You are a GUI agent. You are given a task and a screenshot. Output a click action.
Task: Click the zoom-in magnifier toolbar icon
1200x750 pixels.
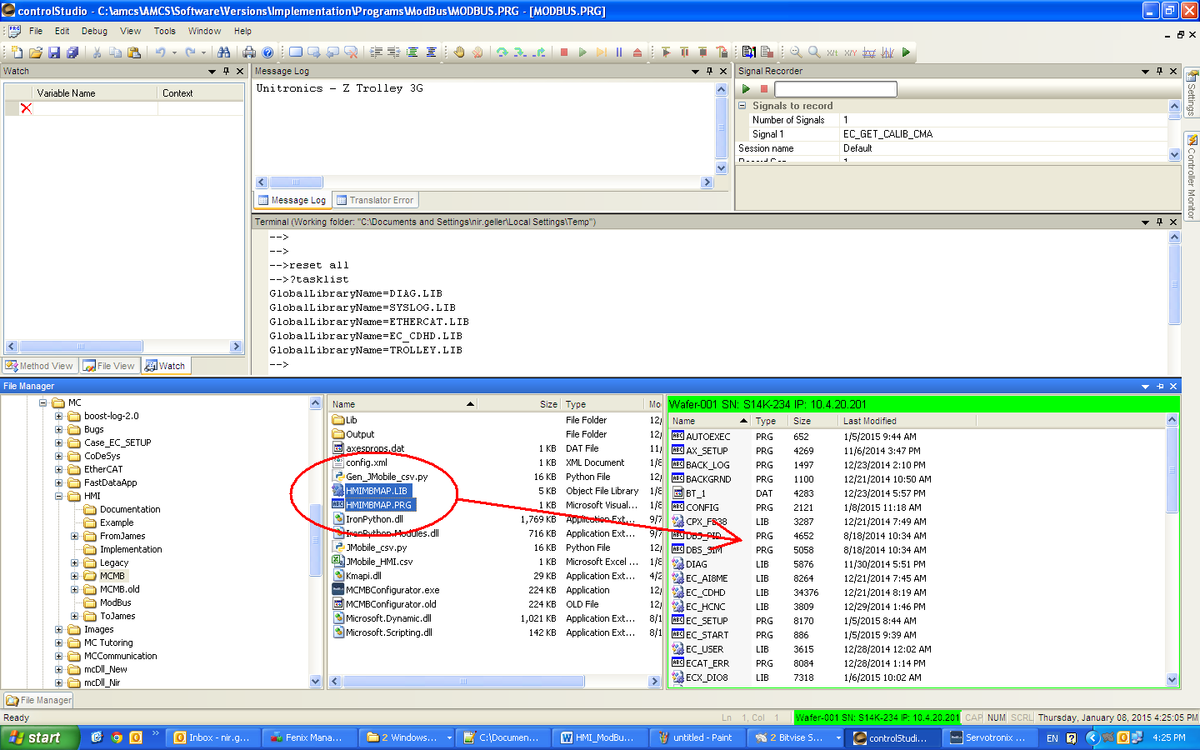[812, 51]
